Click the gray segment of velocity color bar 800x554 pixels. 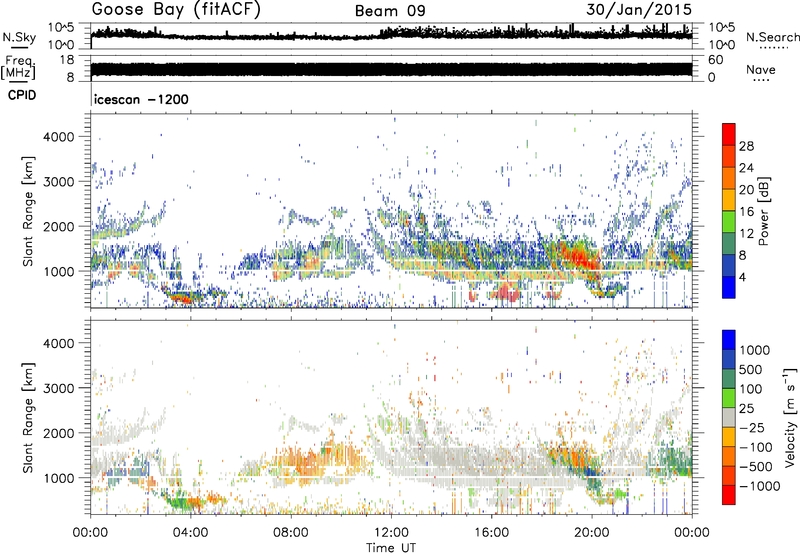click(x=729, y=418)
